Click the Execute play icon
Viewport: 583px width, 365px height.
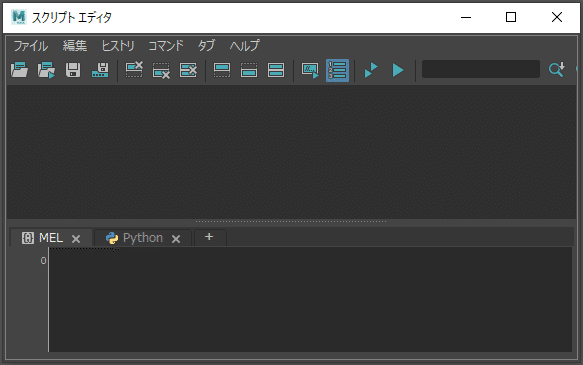point(398,70)
